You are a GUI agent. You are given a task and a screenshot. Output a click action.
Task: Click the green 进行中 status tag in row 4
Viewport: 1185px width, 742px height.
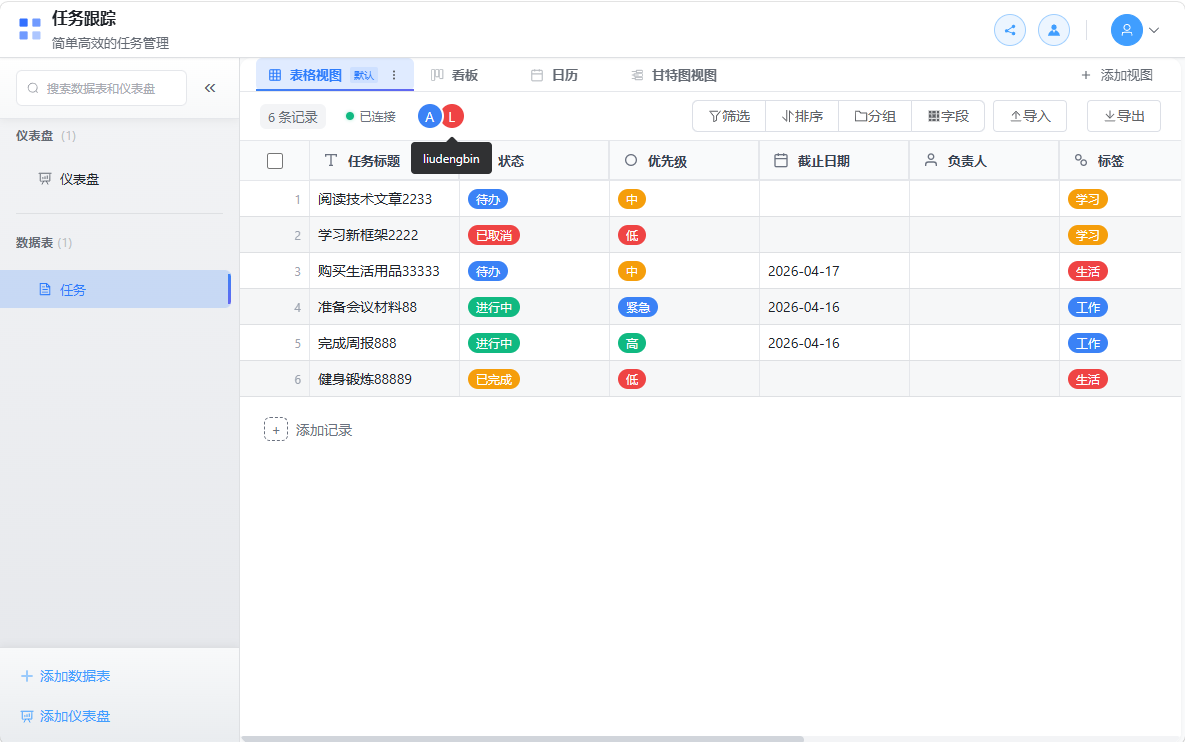[x=494, y=307]
